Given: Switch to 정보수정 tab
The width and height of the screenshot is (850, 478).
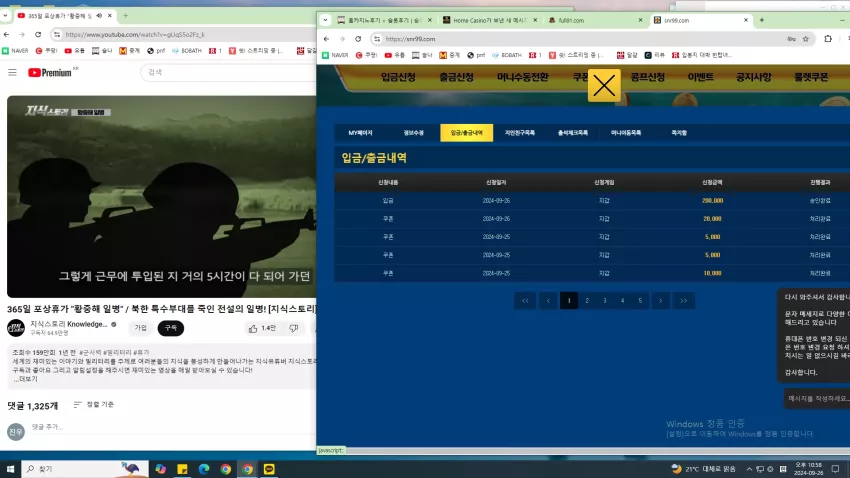Looking at the screenshot, I should click(x=414, y=133).
